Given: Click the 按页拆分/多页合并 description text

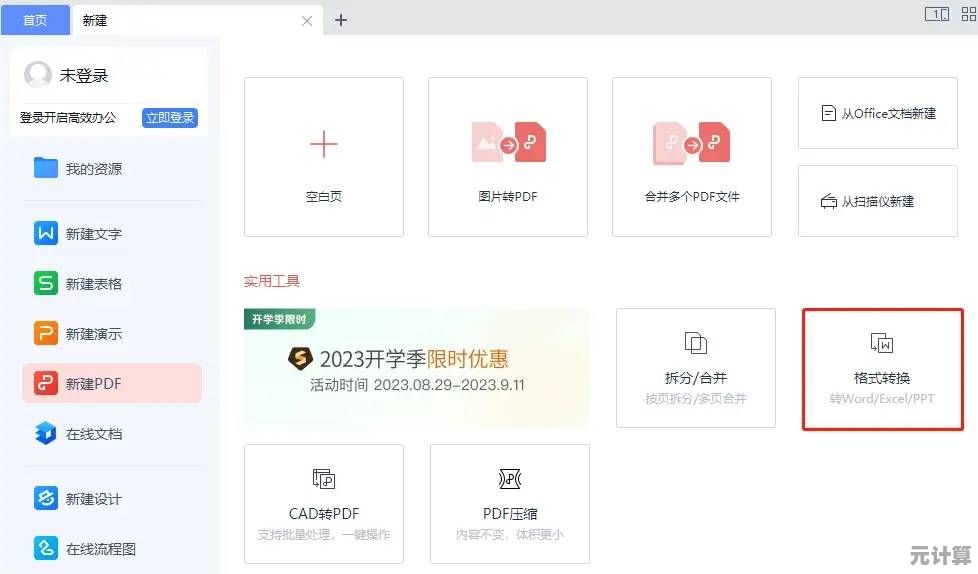Looking at the screenshot, I should pyautogui.click(x=695, y=398).
